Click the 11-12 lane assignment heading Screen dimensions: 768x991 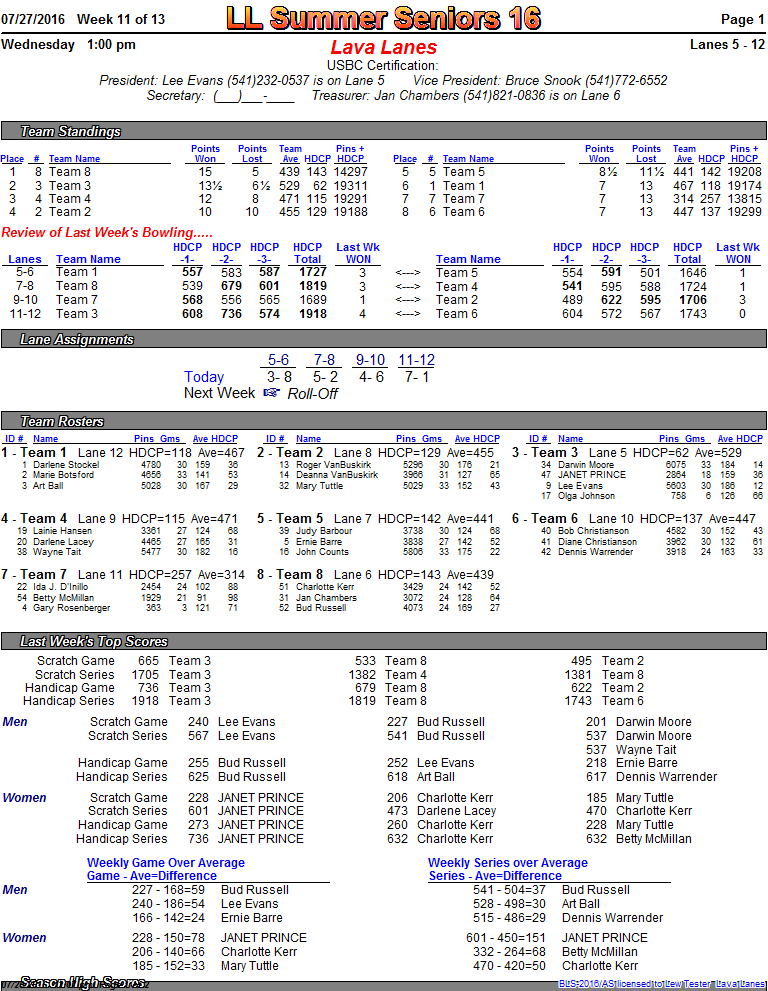point(416,361)
